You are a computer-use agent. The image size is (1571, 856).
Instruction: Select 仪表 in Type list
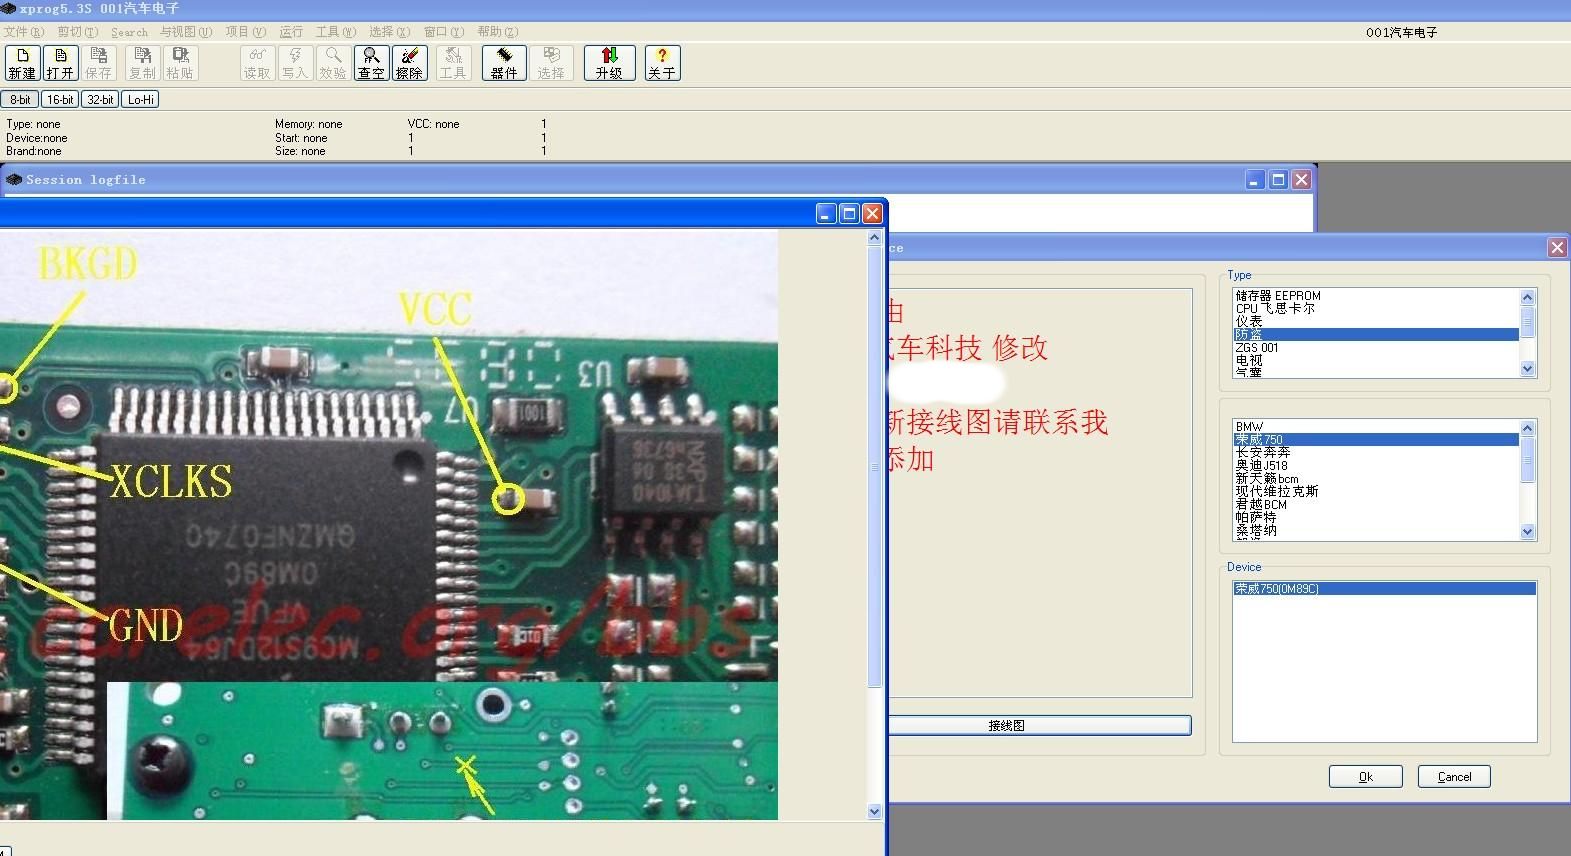pyautogui.click(x=1376, y=322)
